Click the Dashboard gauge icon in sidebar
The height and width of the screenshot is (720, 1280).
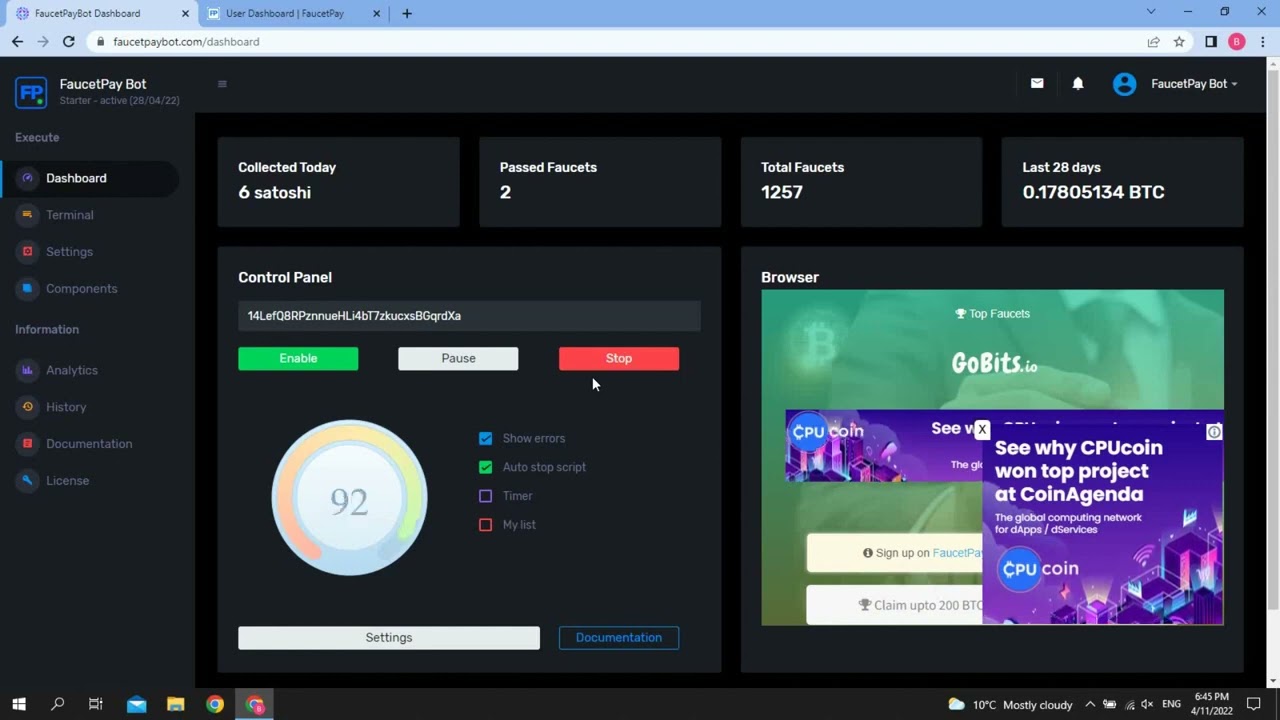coord(27,178)
